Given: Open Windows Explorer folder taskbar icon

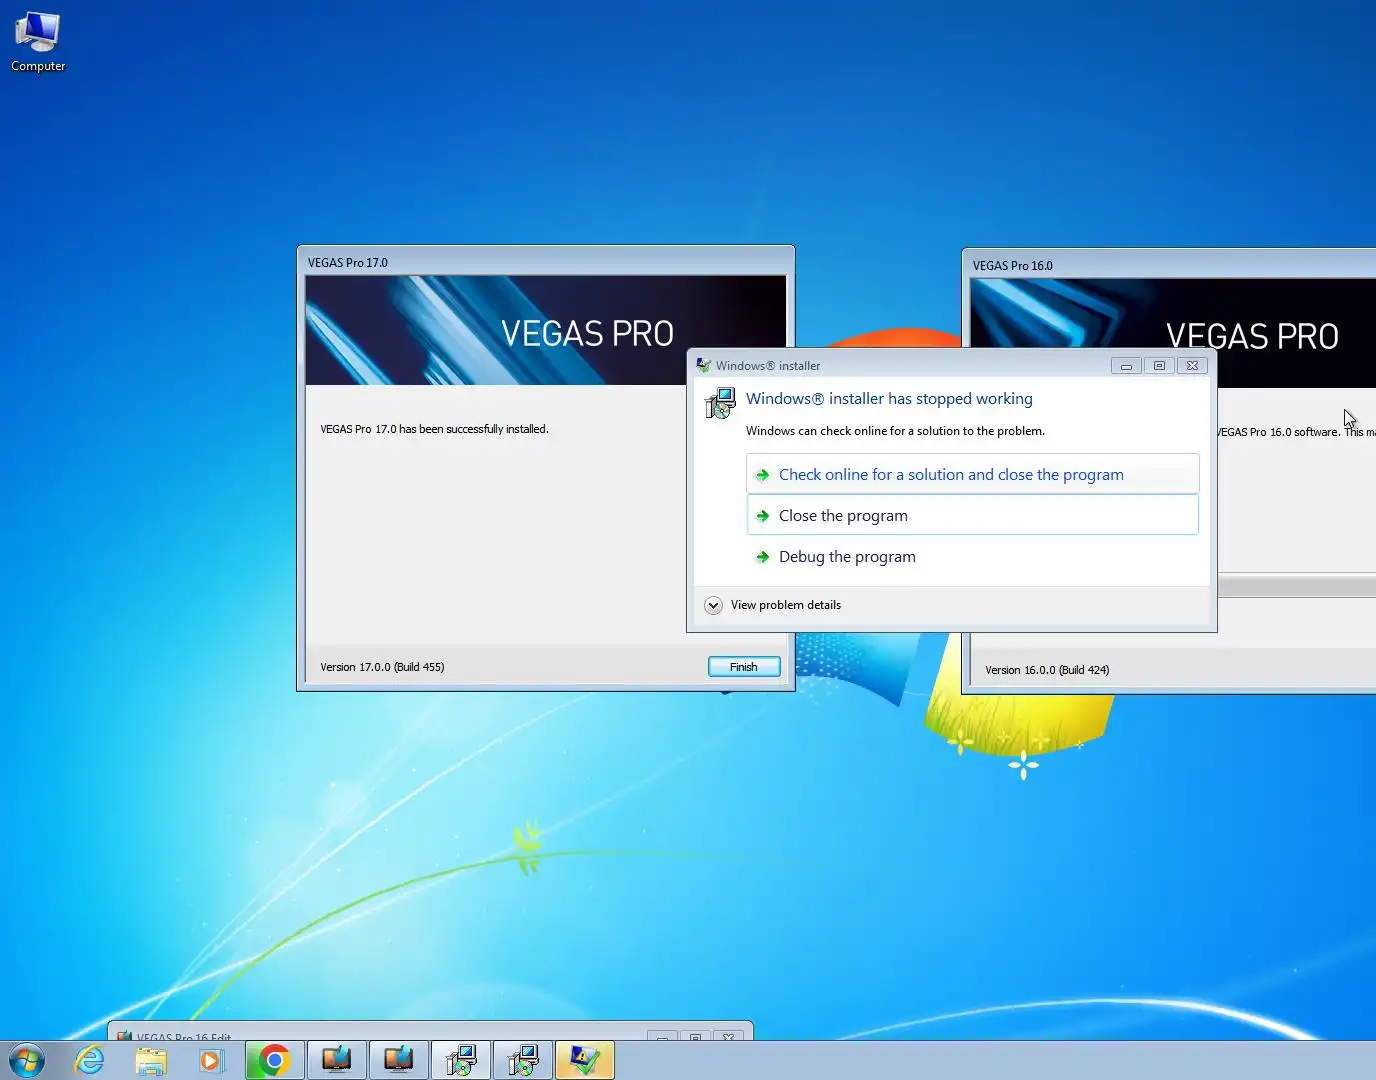Looking at the screenshot, I should point(151,1060).
